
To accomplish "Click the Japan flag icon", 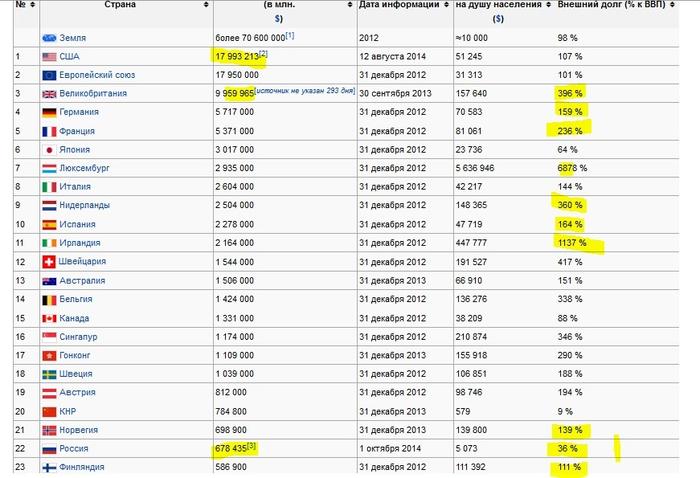I will coord(49,149).
